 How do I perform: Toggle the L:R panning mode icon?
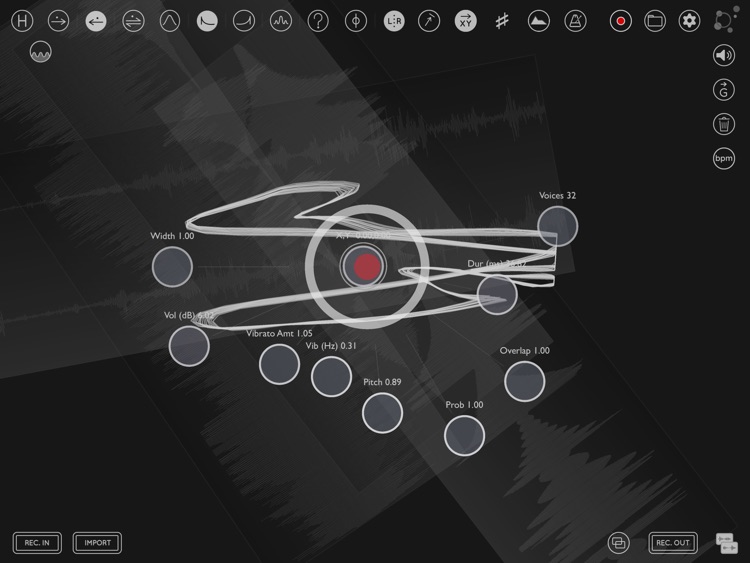pos(394,21)
